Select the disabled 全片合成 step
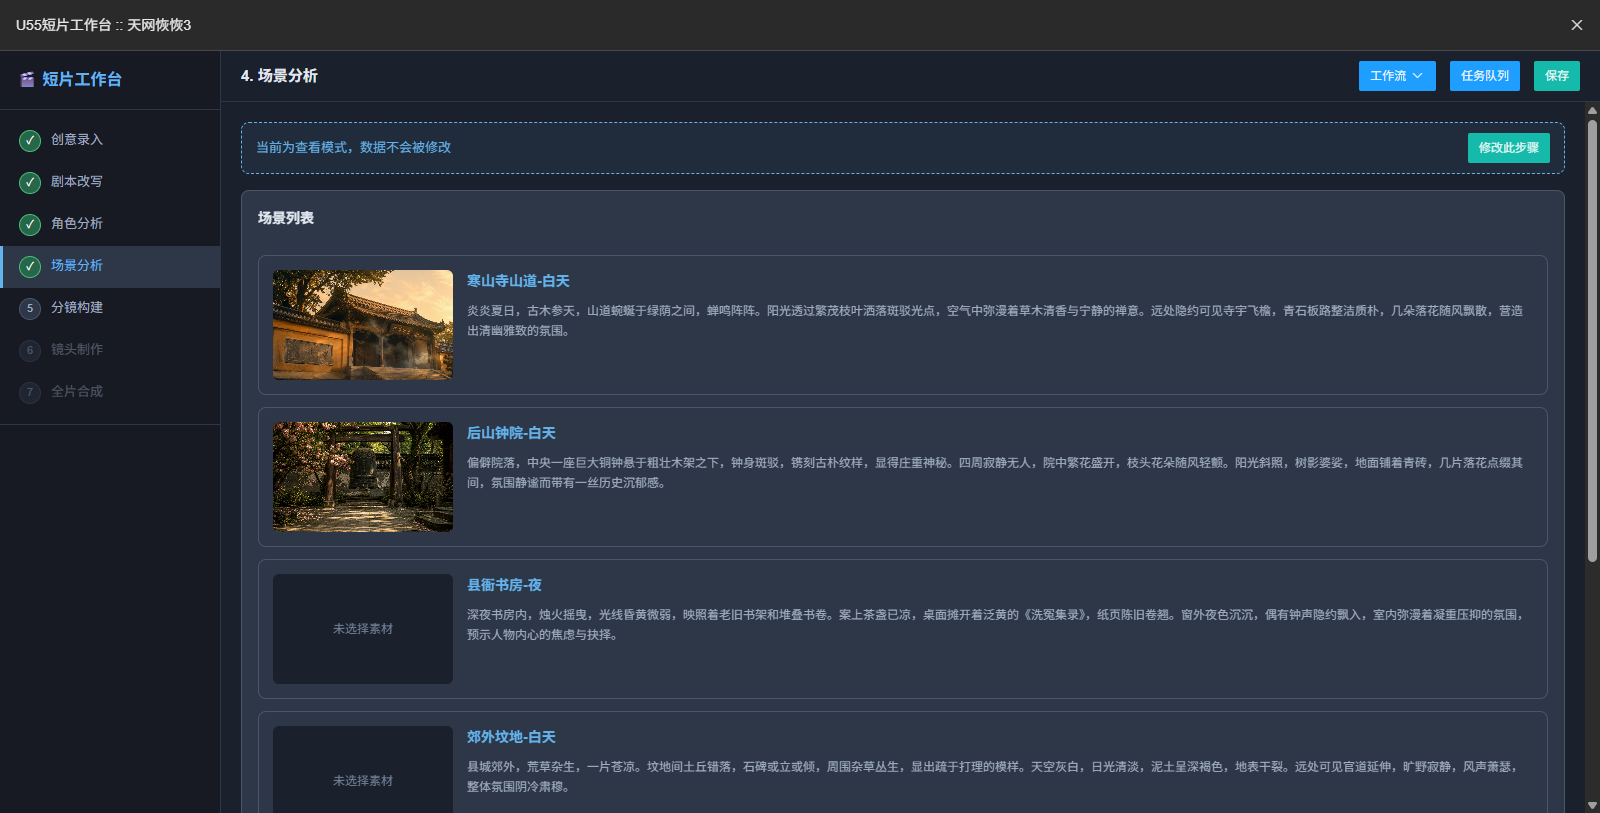The height and width of the screenshot is (813, 1600). pyautogui.click(x=110, y=392)
